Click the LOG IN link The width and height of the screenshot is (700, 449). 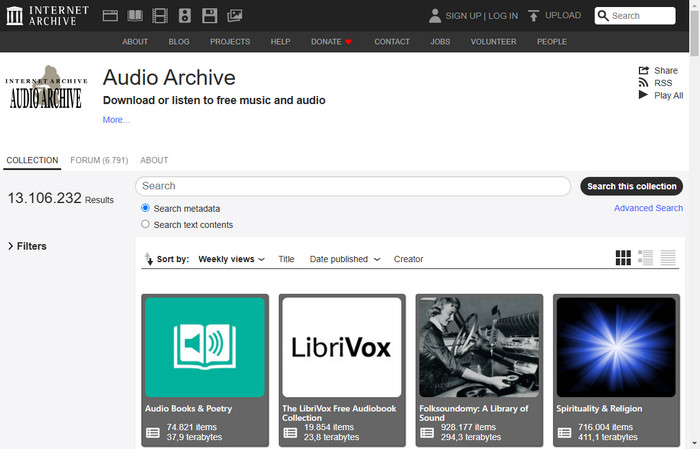(x=503, y=16)
